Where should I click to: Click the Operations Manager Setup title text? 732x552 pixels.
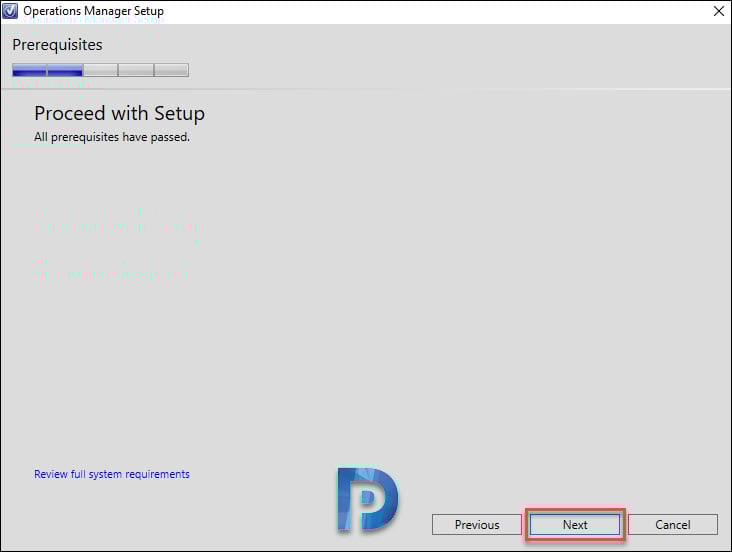coord(93,11)
